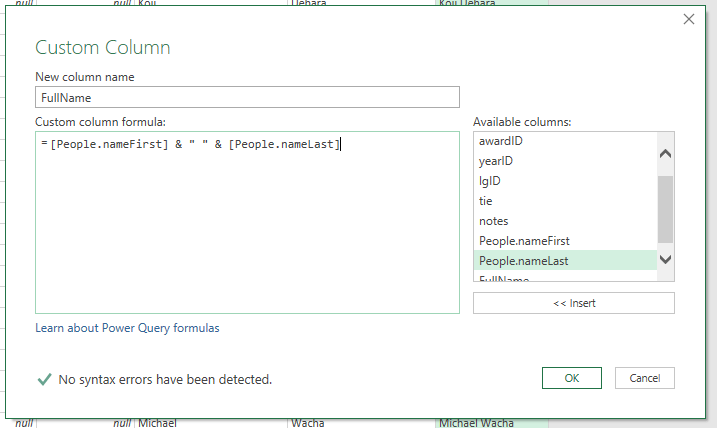Pick the tie column
717x428 pixels.
click(x=486, y=201)
